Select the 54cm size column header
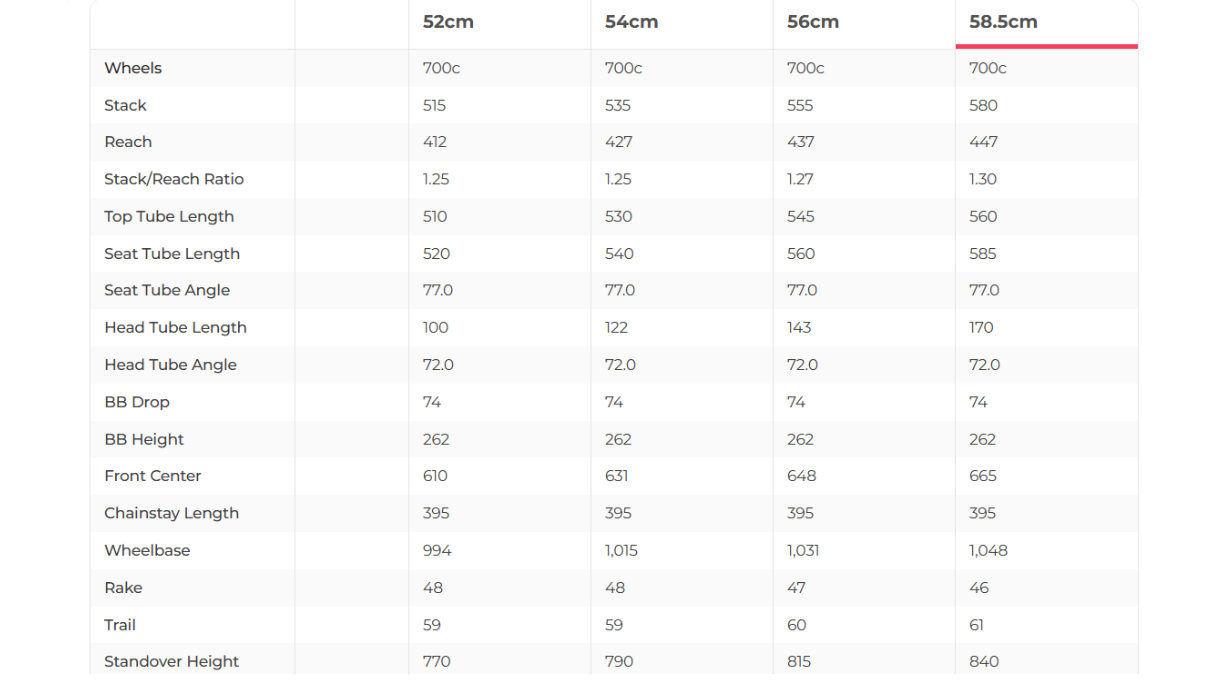 click(x=631, y=22)
